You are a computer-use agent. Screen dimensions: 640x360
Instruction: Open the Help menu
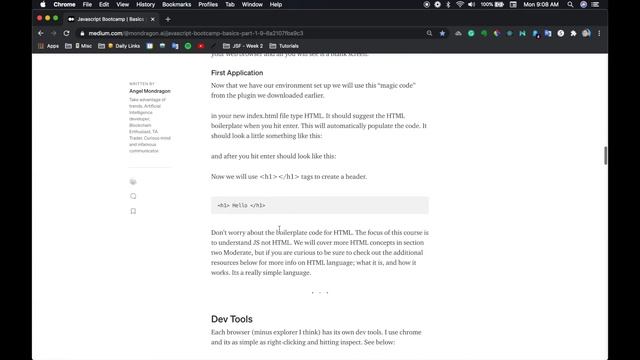point(276,4)
